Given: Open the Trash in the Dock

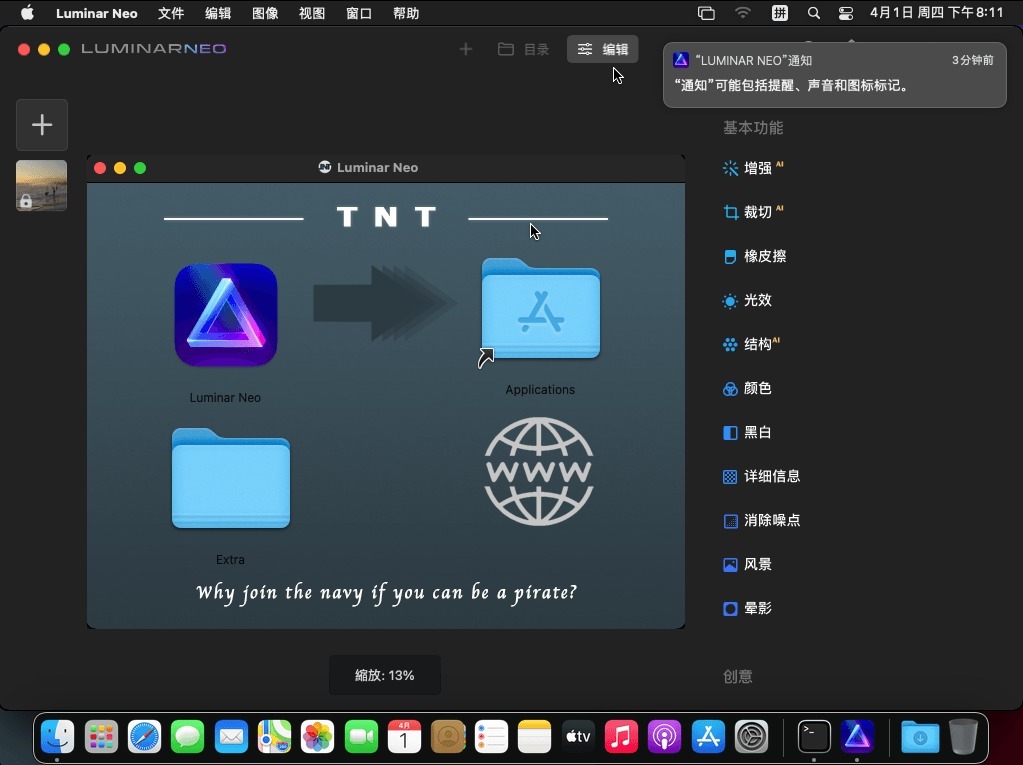Looking at the screenshot, I should click(963, 737).
